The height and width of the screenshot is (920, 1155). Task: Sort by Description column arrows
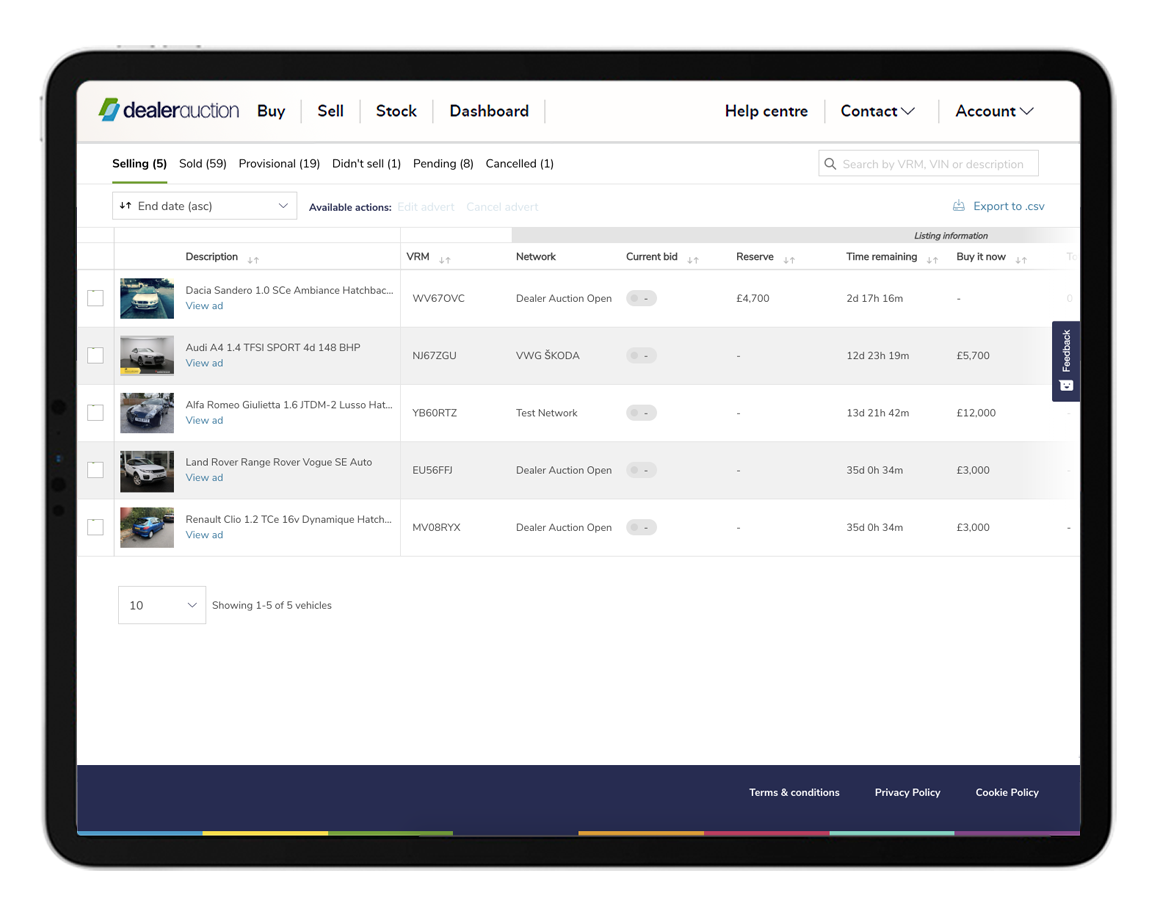[x=253, y=260]
